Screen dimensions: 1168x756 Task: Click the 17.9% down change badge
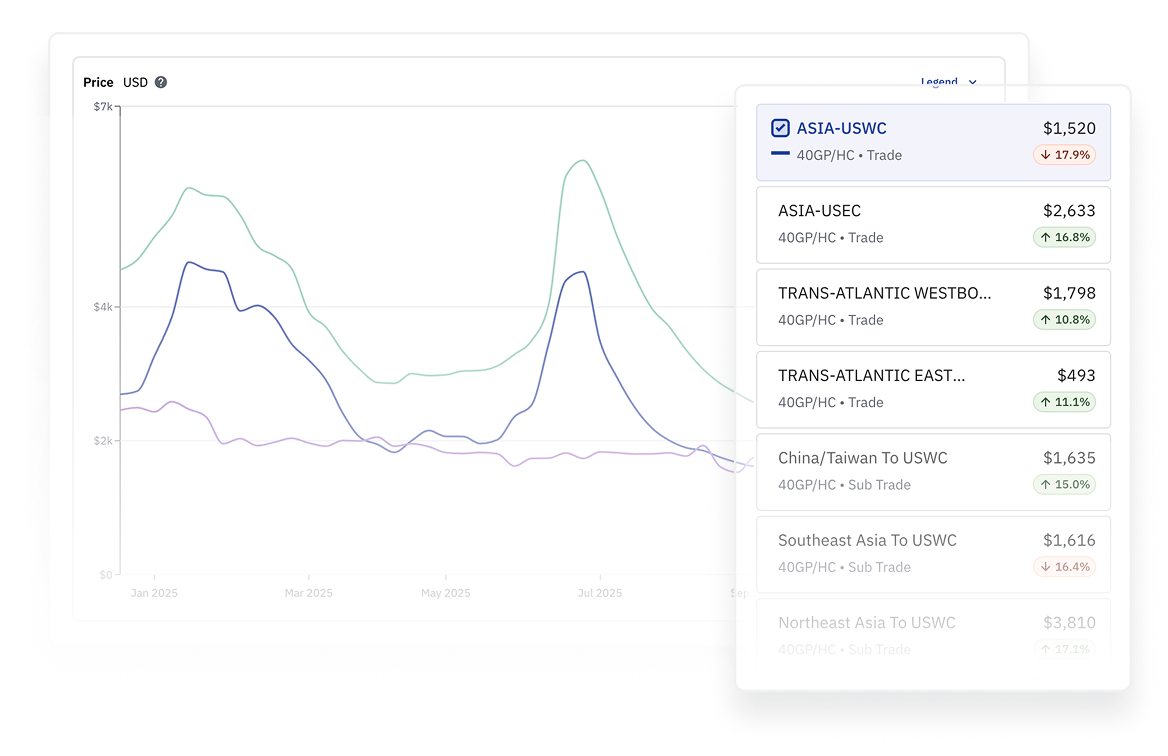click(1064, 155)
